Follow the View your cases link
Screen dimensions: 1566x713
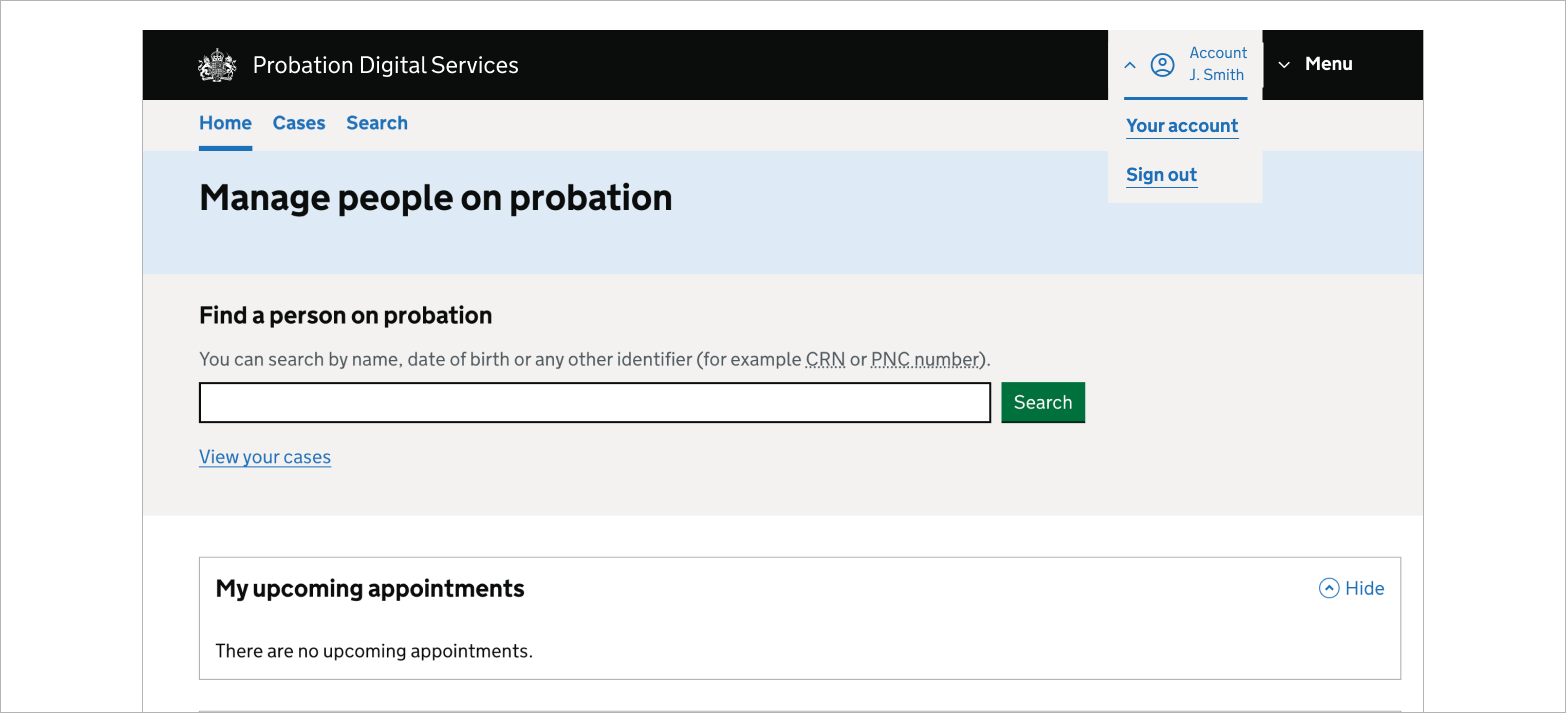(265, 456)
